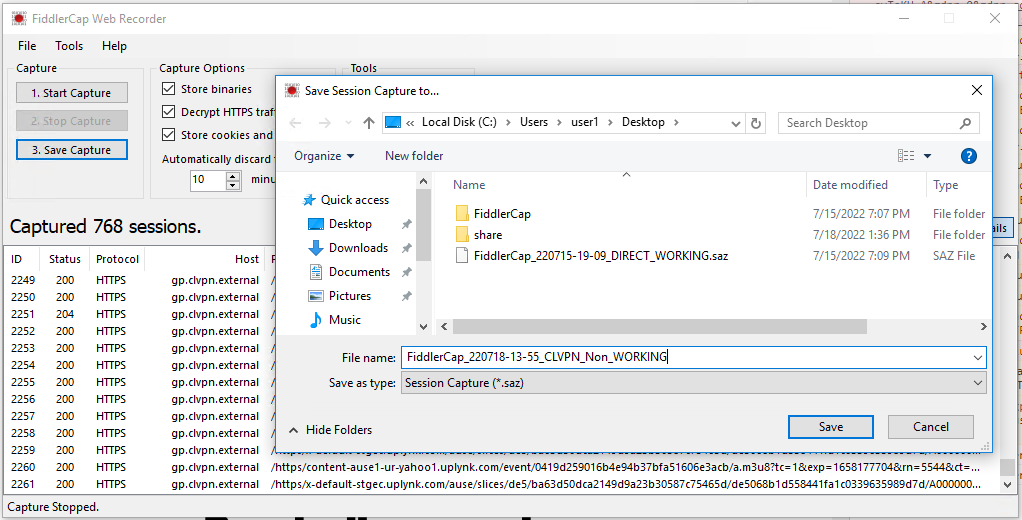Click user1 in the address path
The image size is (1022, 520).
pos(585,123)
